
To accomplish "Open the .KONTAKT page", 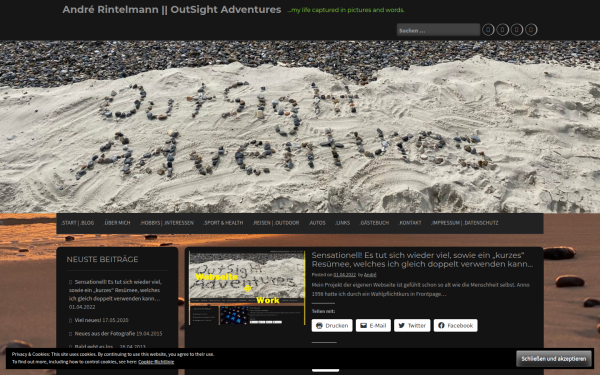I will point(410,223).
